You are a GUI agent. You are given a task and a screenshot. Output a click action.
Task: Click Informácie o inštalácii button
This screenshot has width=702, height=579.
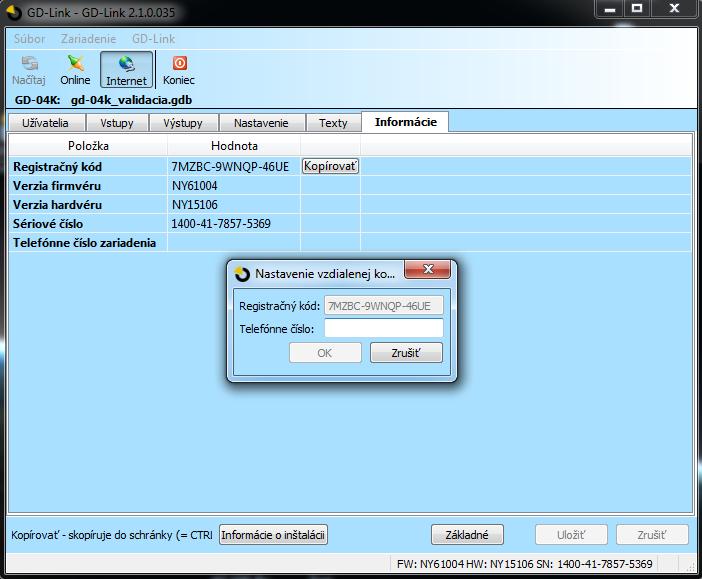tap(273, 535)
